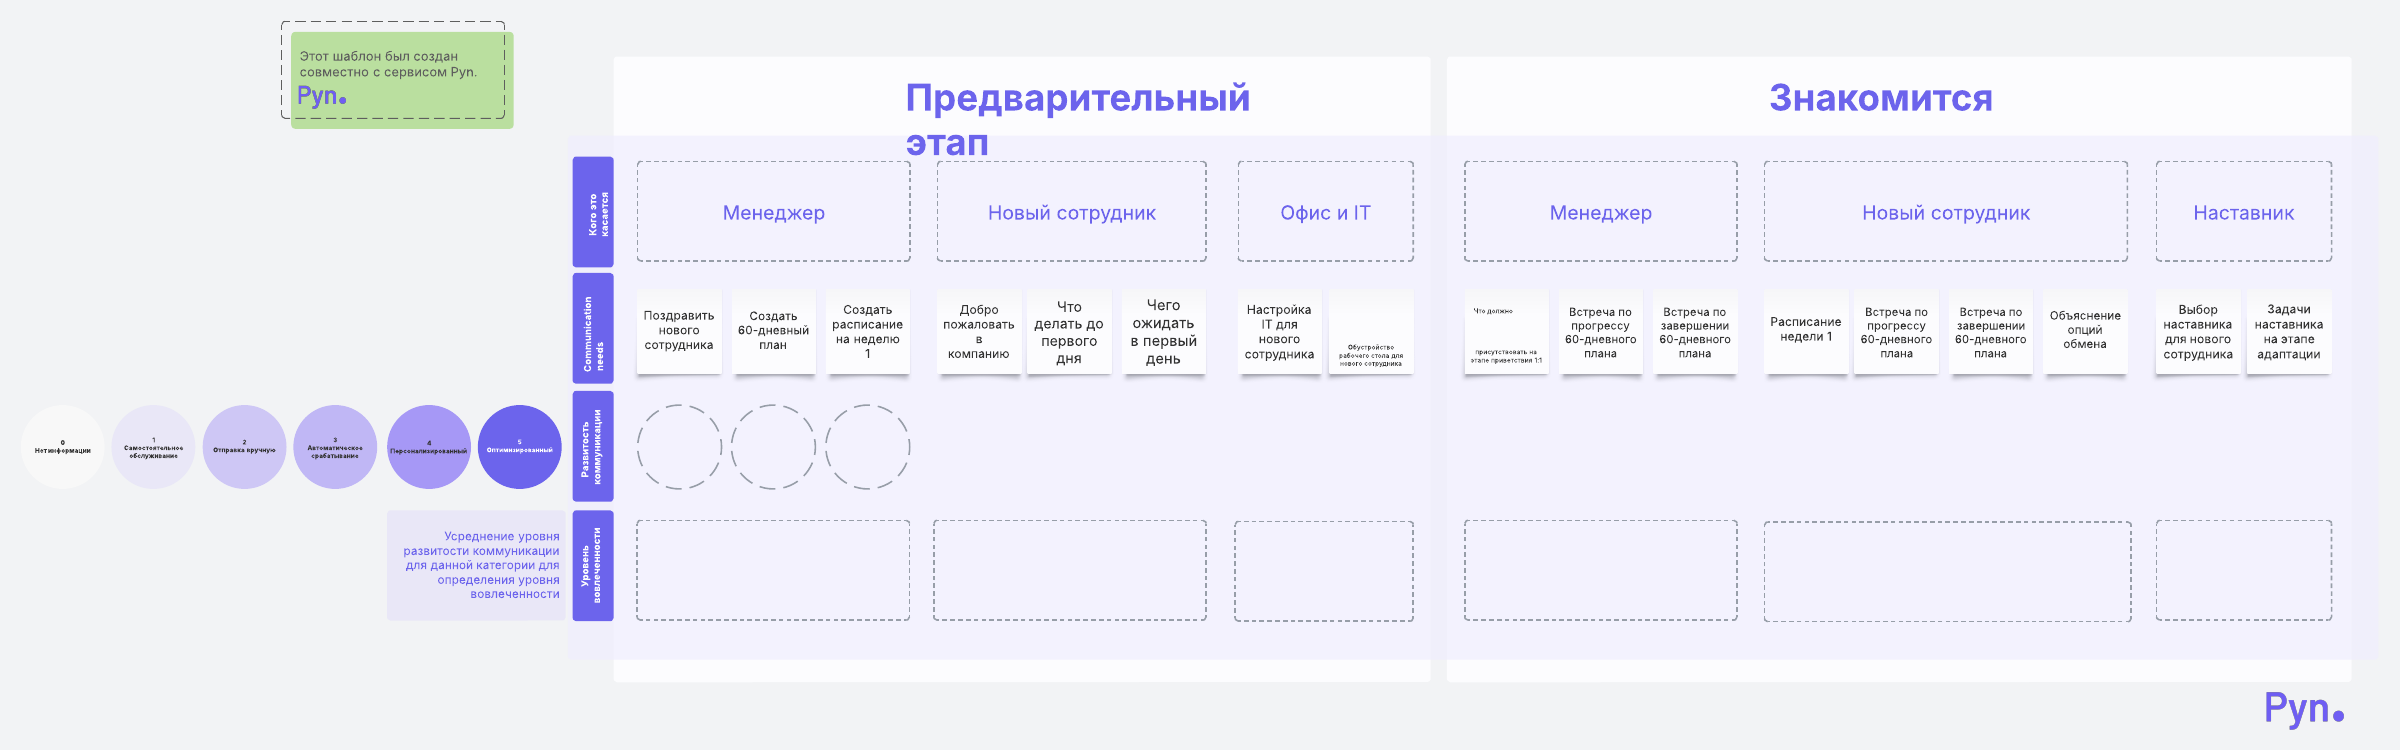This screenshot has height=750, width=2400.
Task: Click the 'Уровень вовлеченности' row label
Action: (593, 565)
